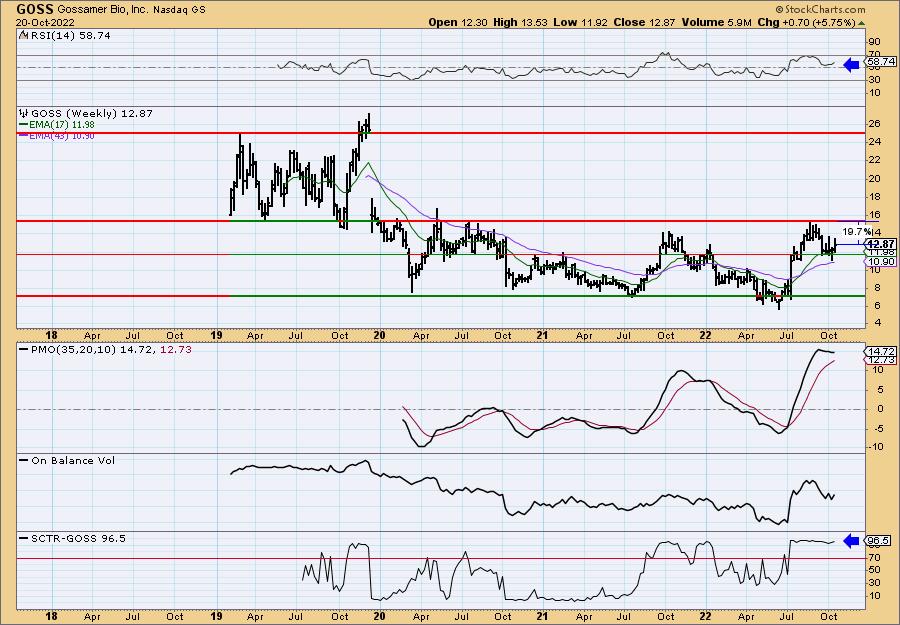900x625 pixels.
Task: Click the 10.90 EMA tag on price axis
Action: coord(881,262)
